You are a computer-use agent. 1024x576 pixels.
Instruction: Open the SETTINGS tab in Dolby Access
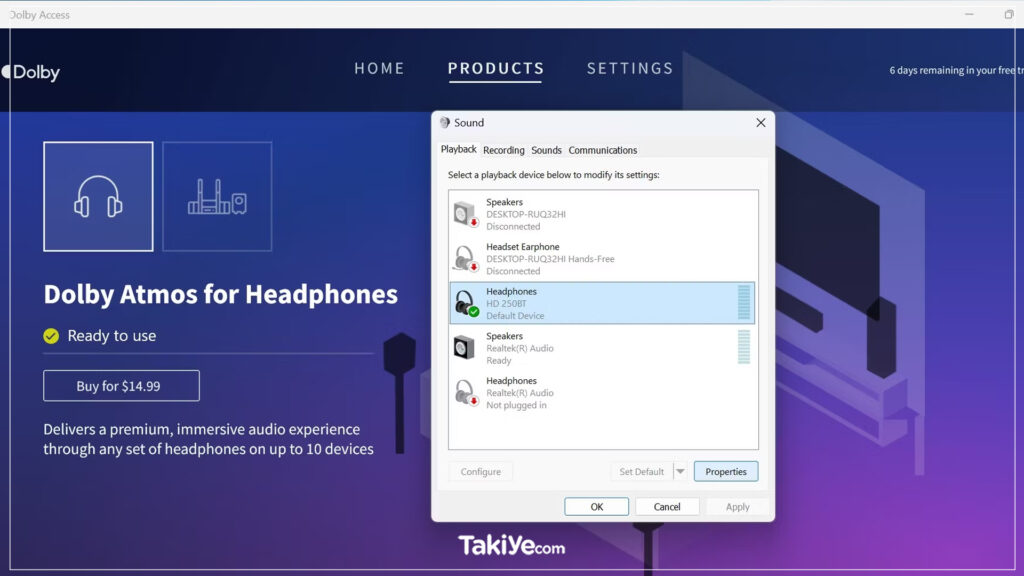pos(630,69)
